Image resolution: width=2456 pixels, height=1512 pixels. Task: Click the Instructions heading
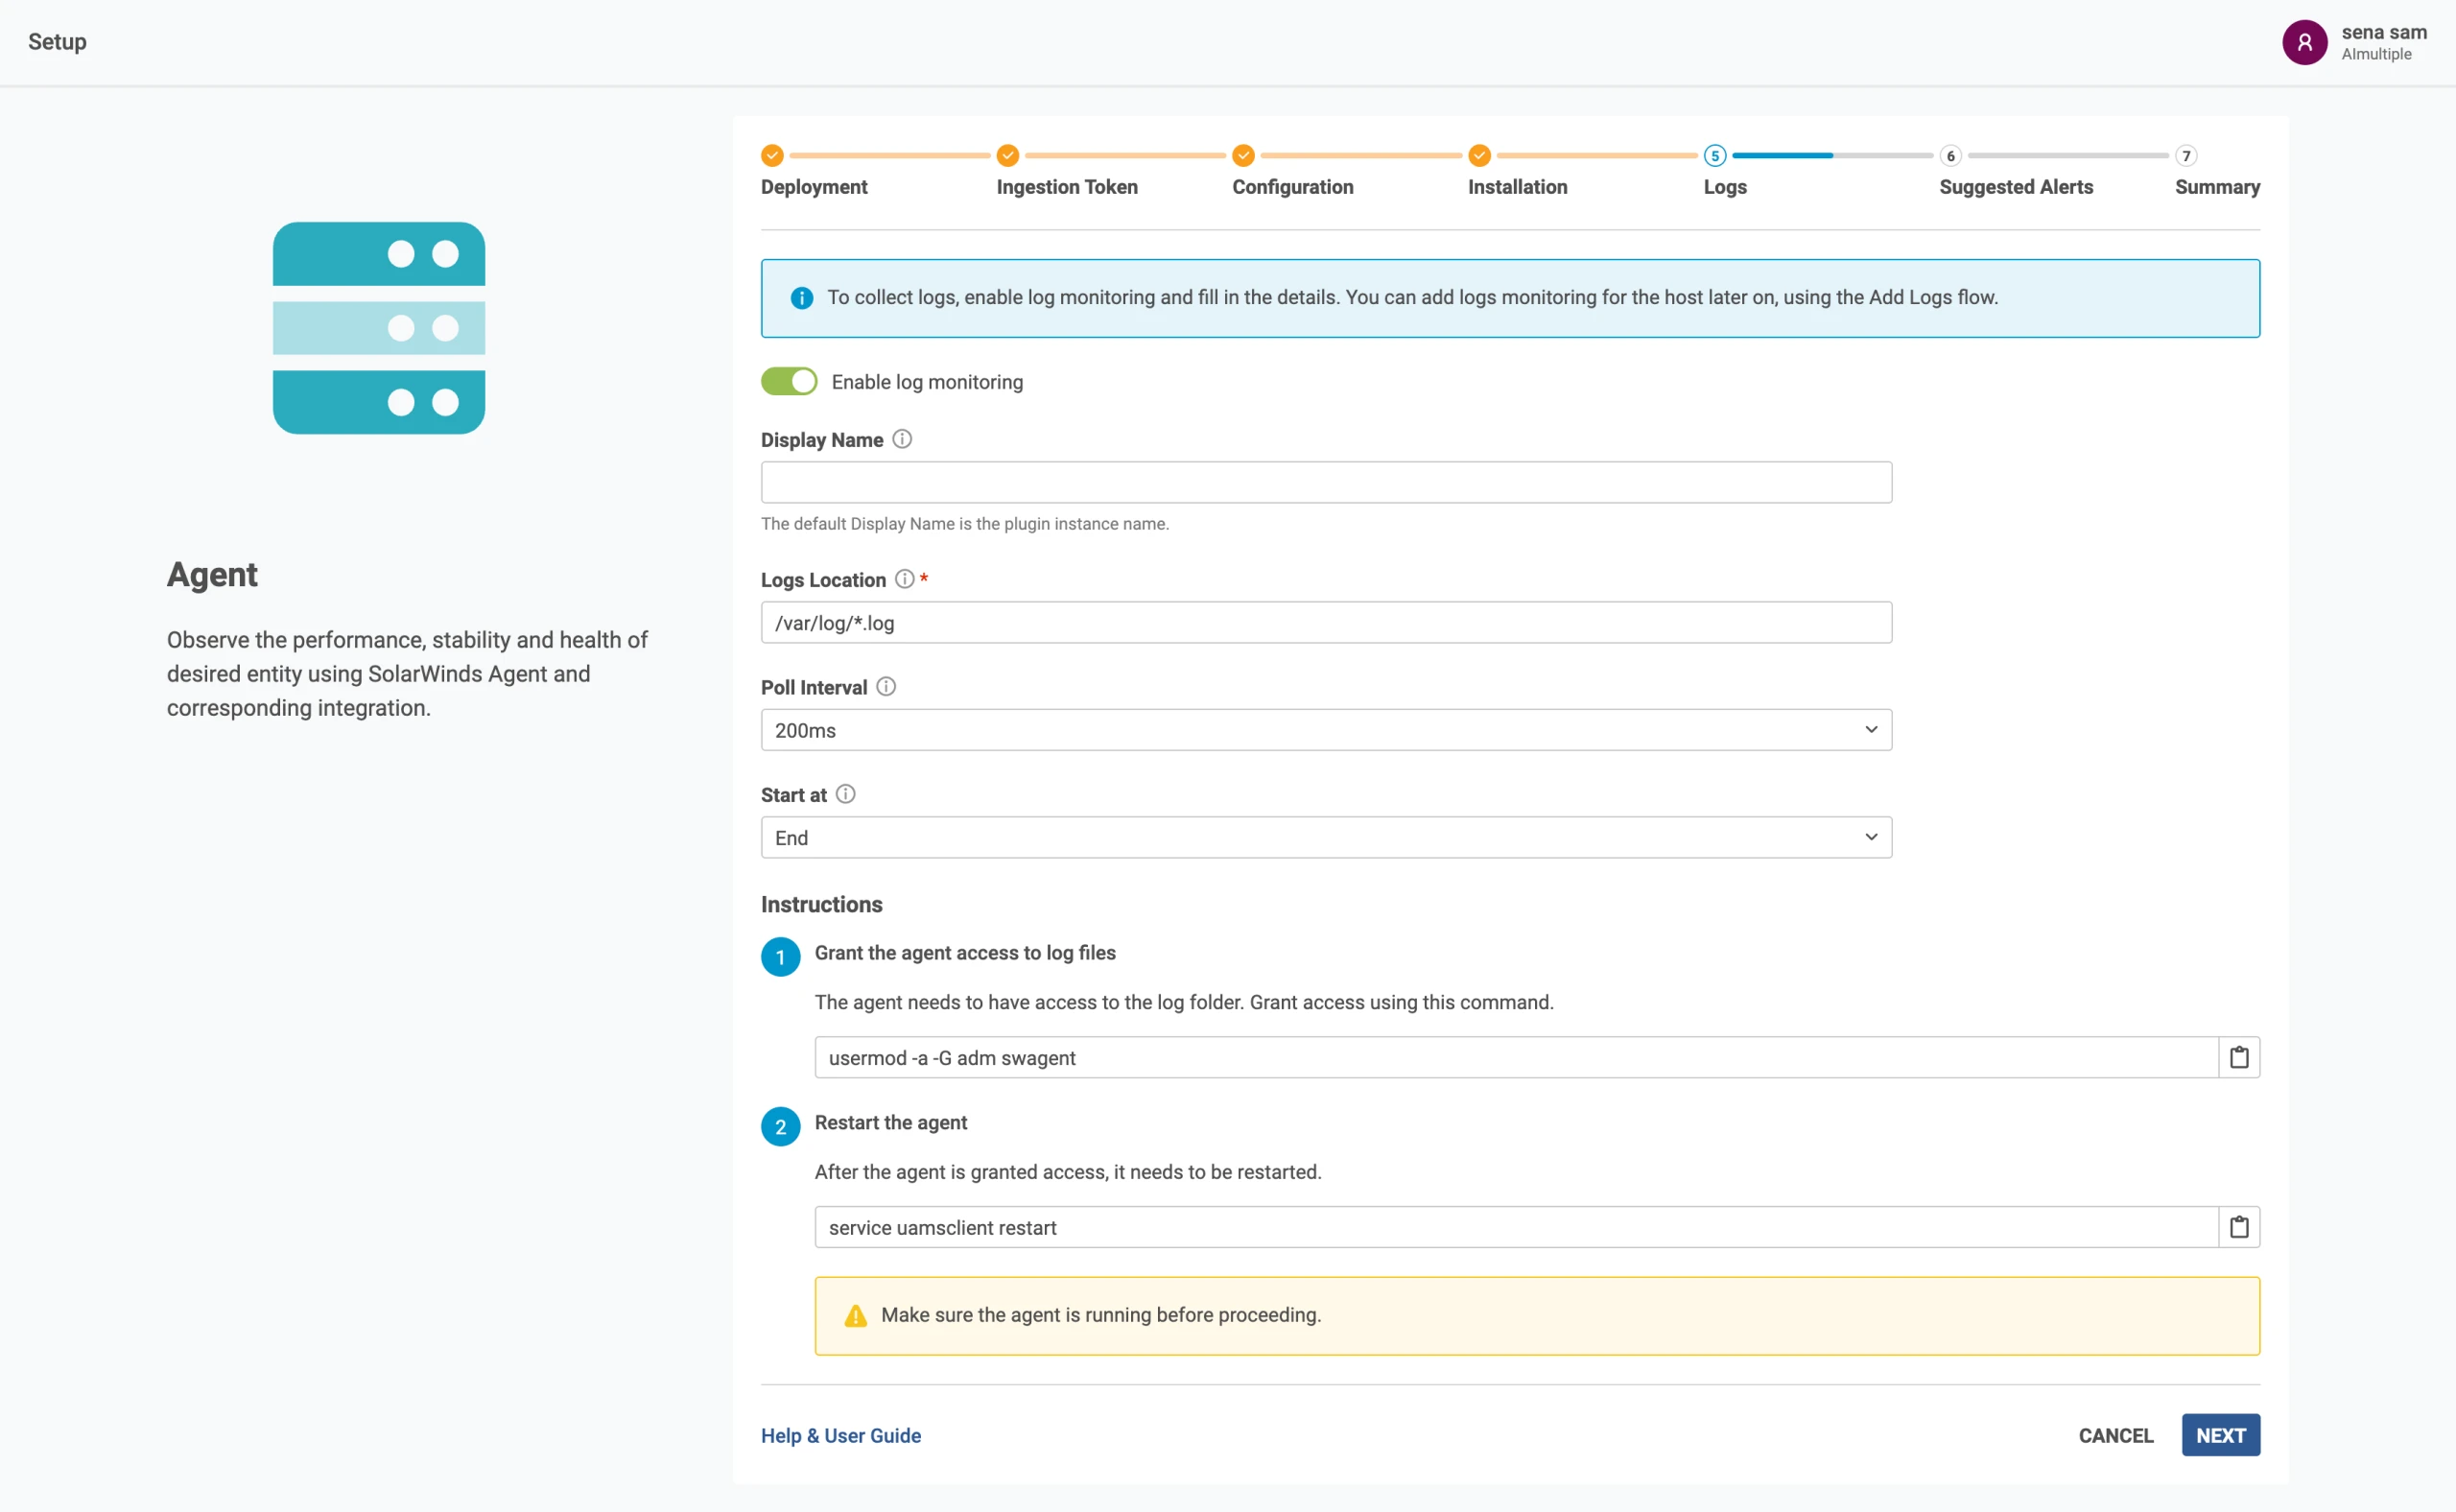[x=821, y=904]
